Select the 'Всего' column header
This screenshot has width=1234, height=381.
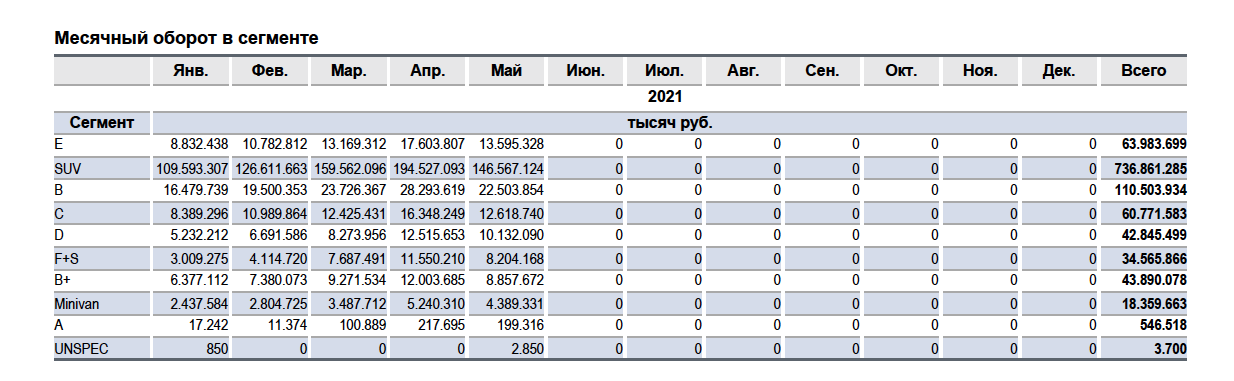pos(1143,71)
